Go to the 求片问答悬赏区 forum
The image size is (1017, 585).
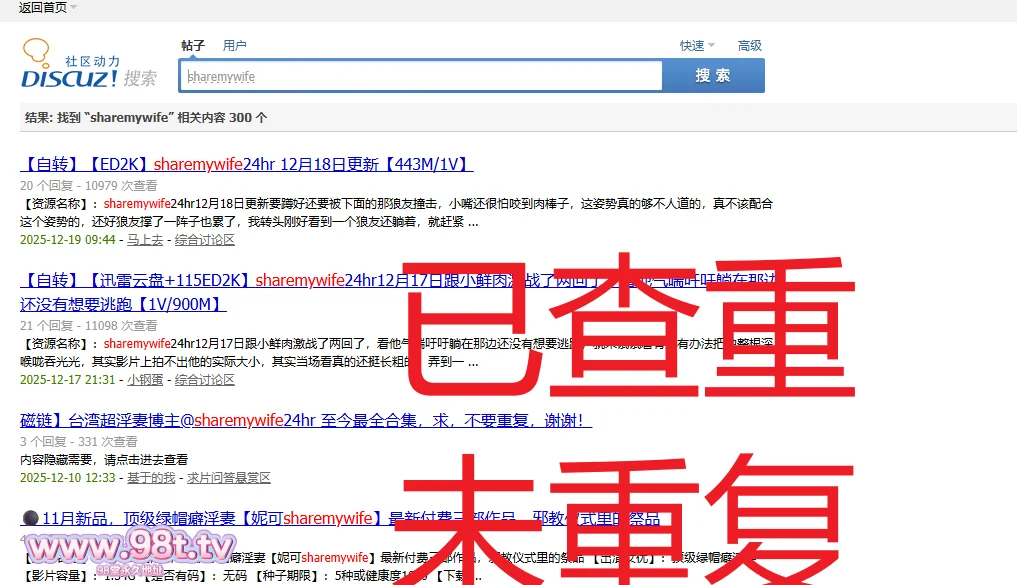pyautogui.click(x=229, y=478)
